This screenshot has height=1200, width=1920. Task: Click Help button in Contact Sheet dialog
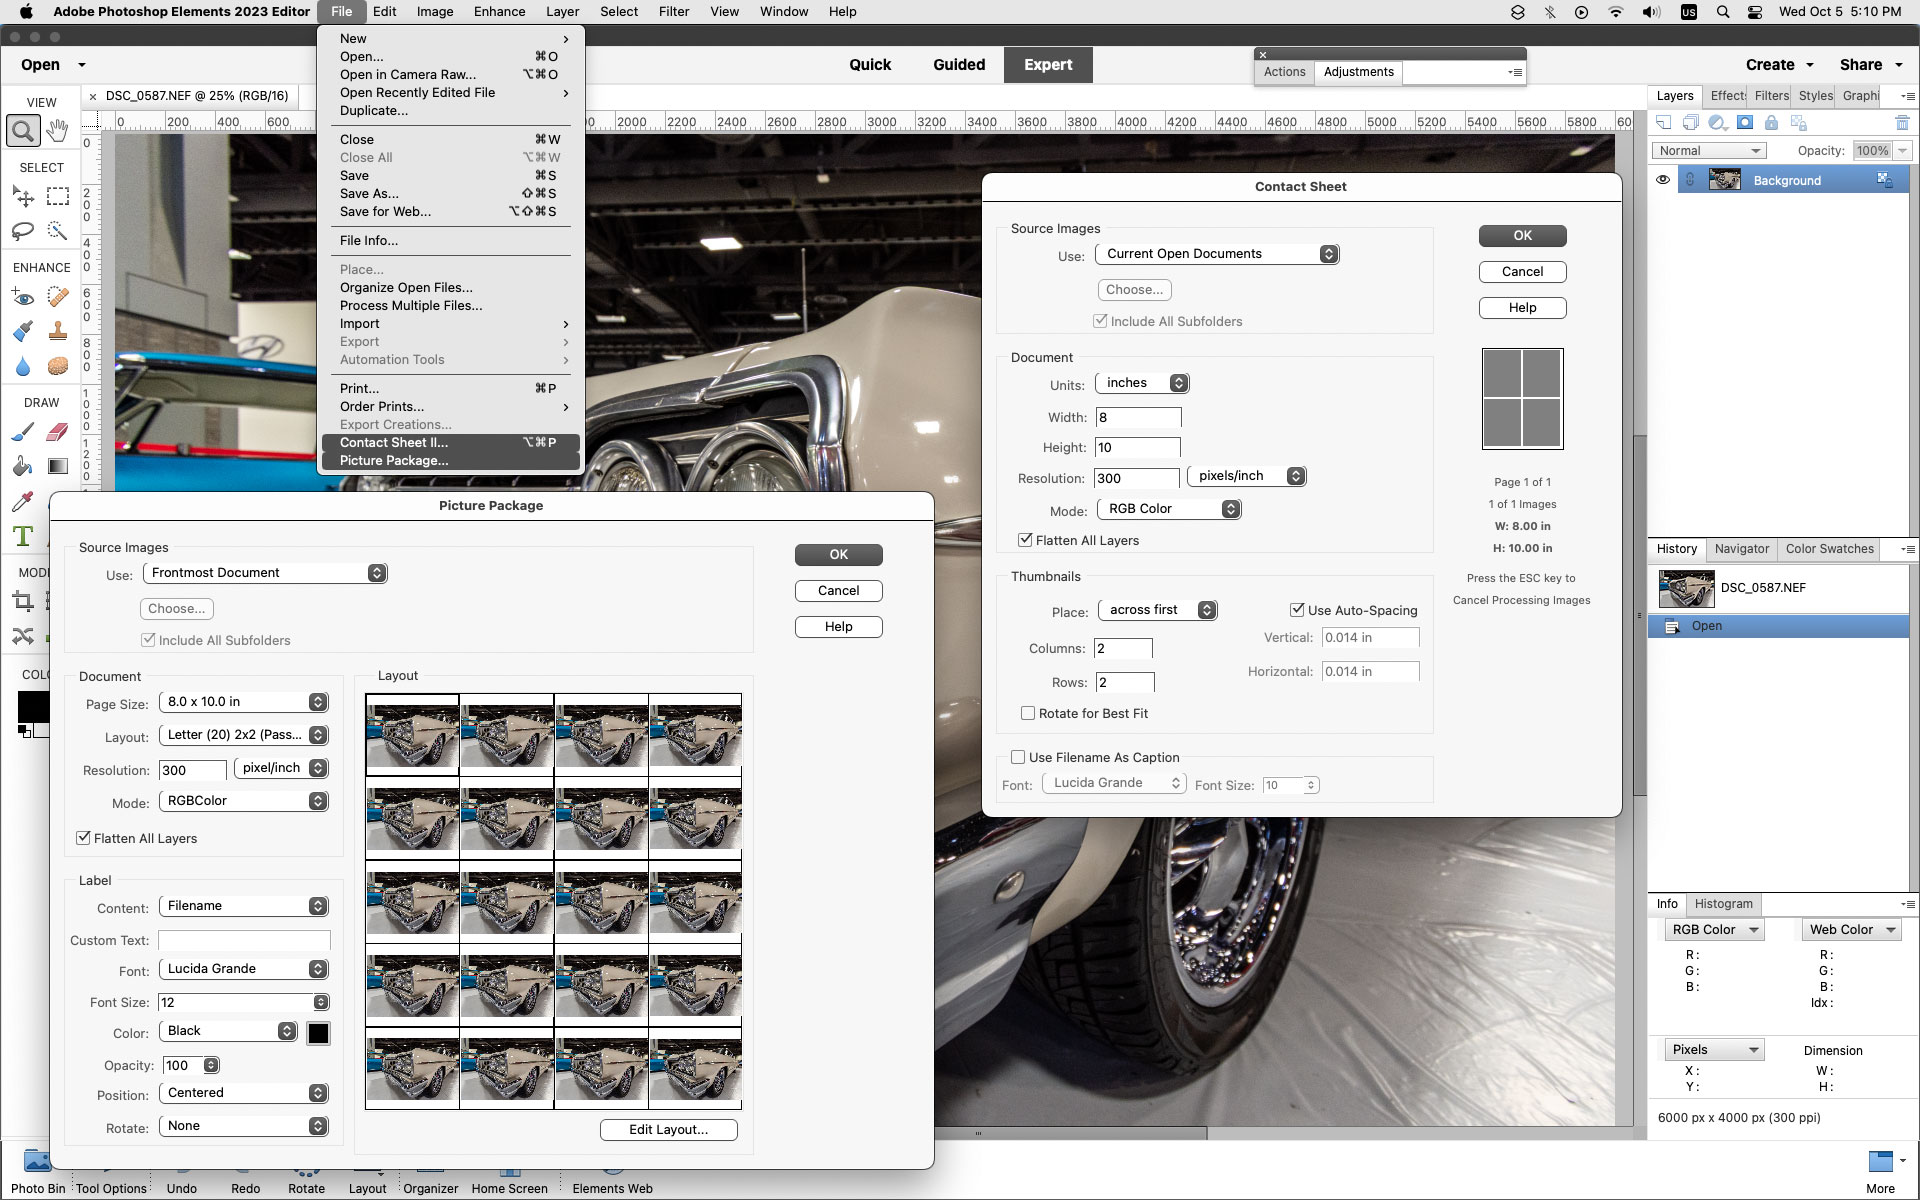point(1522,307)
